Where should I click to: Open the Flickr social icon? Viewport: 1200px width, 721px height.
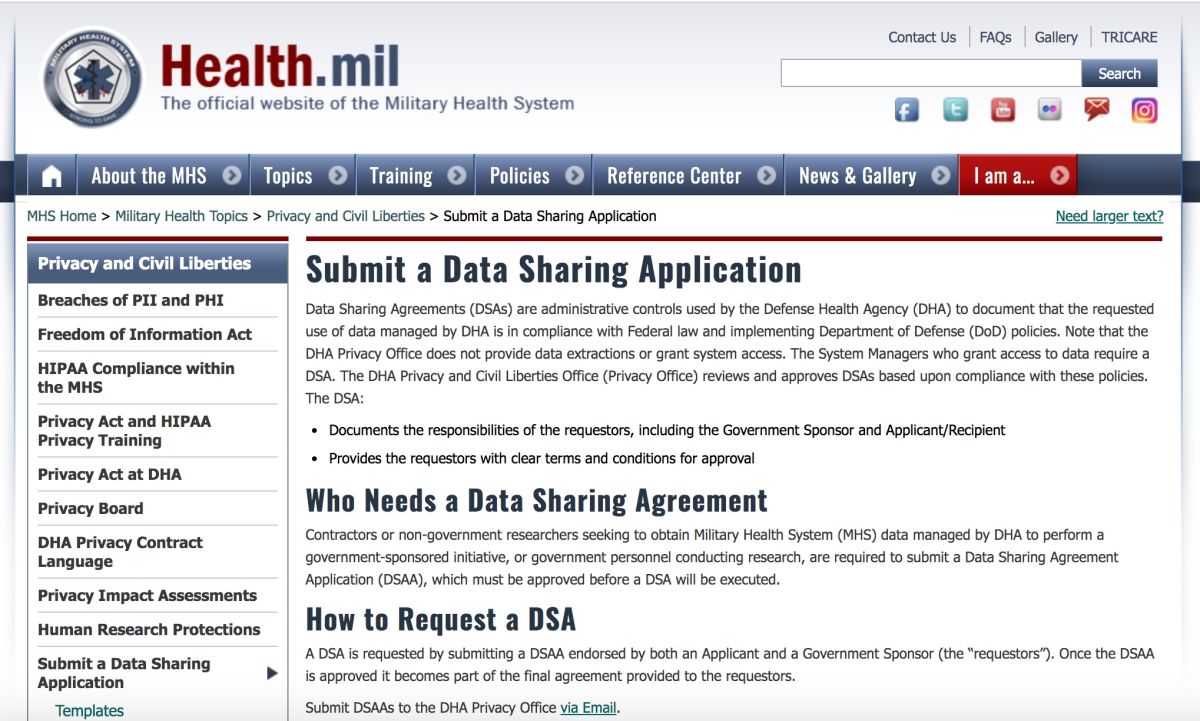[1049, 110]
